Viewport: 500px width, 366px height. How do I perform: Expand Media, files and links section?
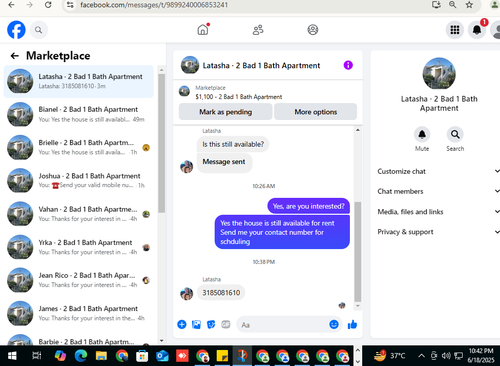pyautogui.click(x=438, y=212)
